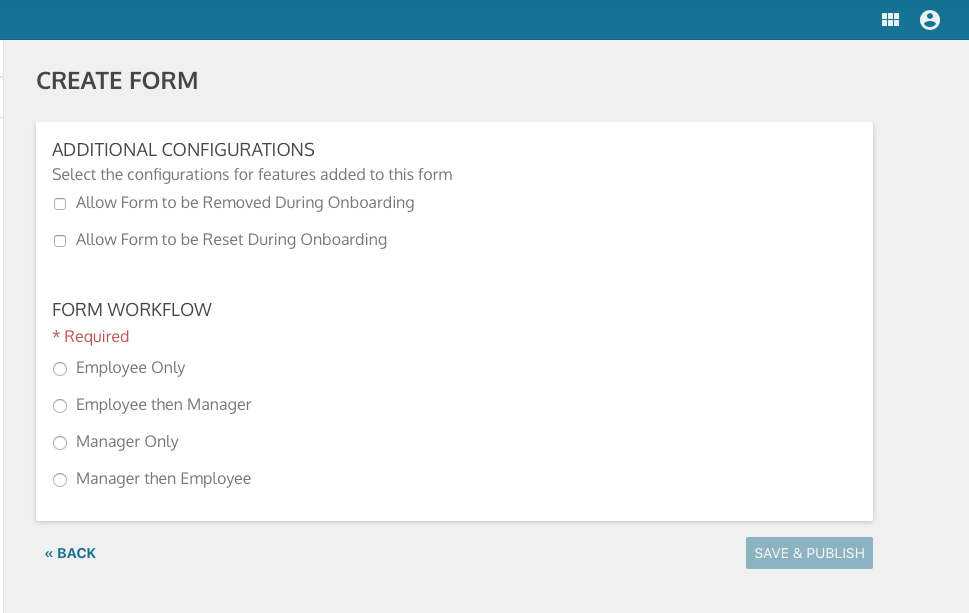
Task: Click the reset-during-onboarding label text
Action: coord(230,239)
